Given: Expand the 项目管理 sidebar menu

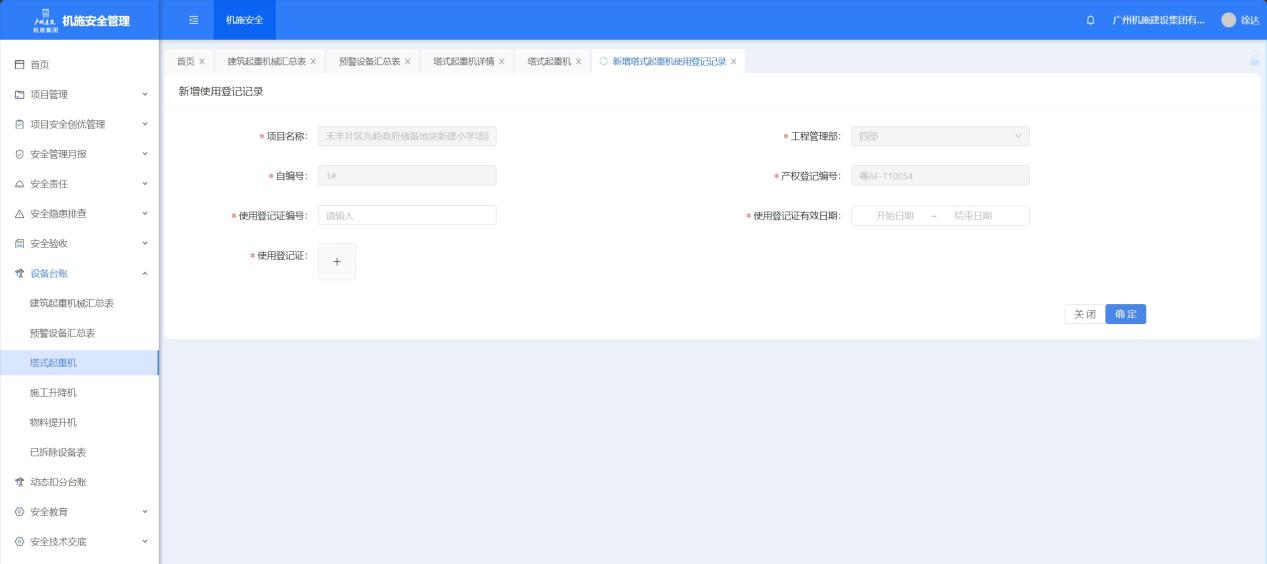Looking at the screenshot, I should [78, 95].
